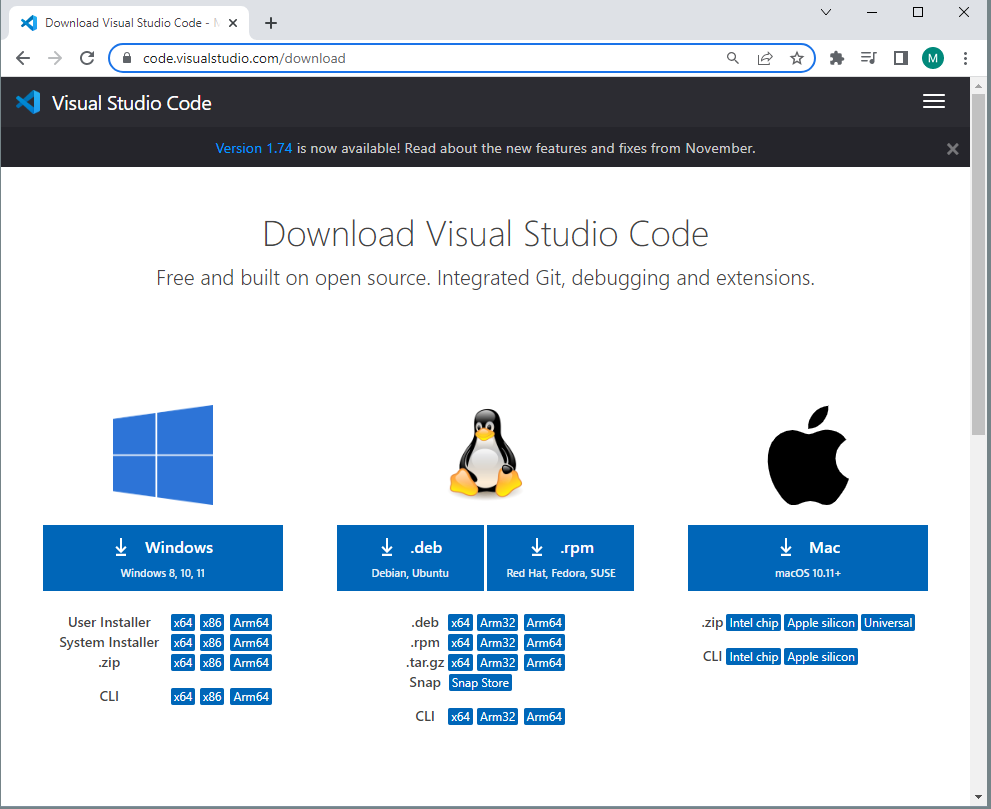Click the Visual Studio Code header logo
Screen dimensions: 991x809
point(114,102)
